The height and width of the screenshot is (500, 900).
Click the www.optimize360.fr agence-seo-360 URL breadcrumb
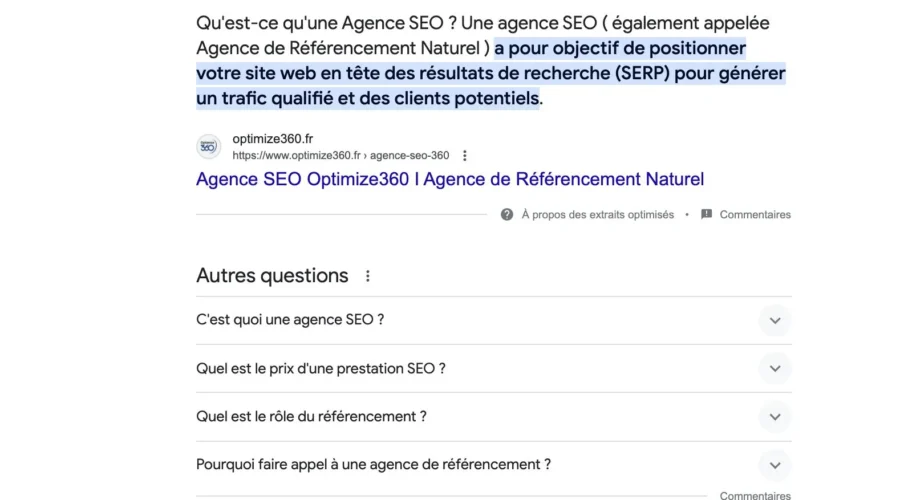pyautogui.click(x=340, y=156)
